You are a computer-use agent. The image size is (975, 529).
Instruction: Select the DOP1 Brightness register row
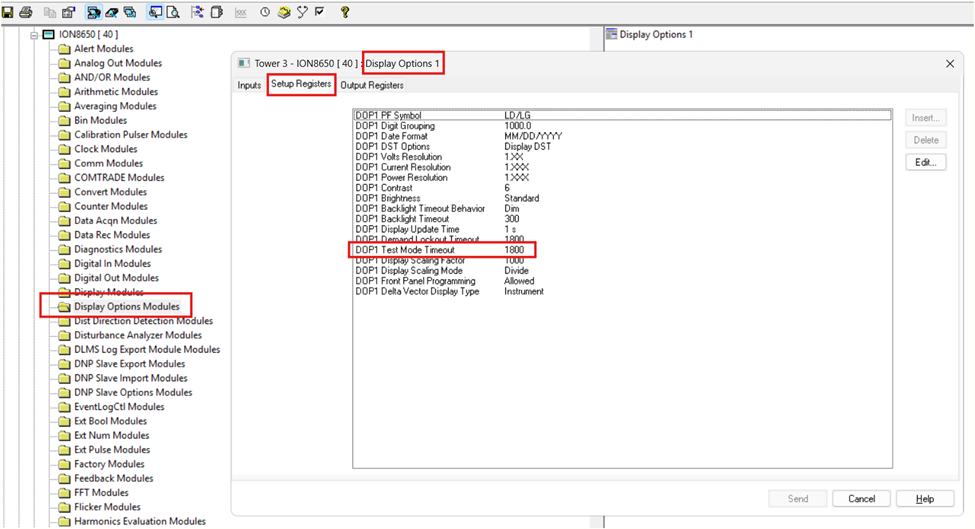coord(622,198)
